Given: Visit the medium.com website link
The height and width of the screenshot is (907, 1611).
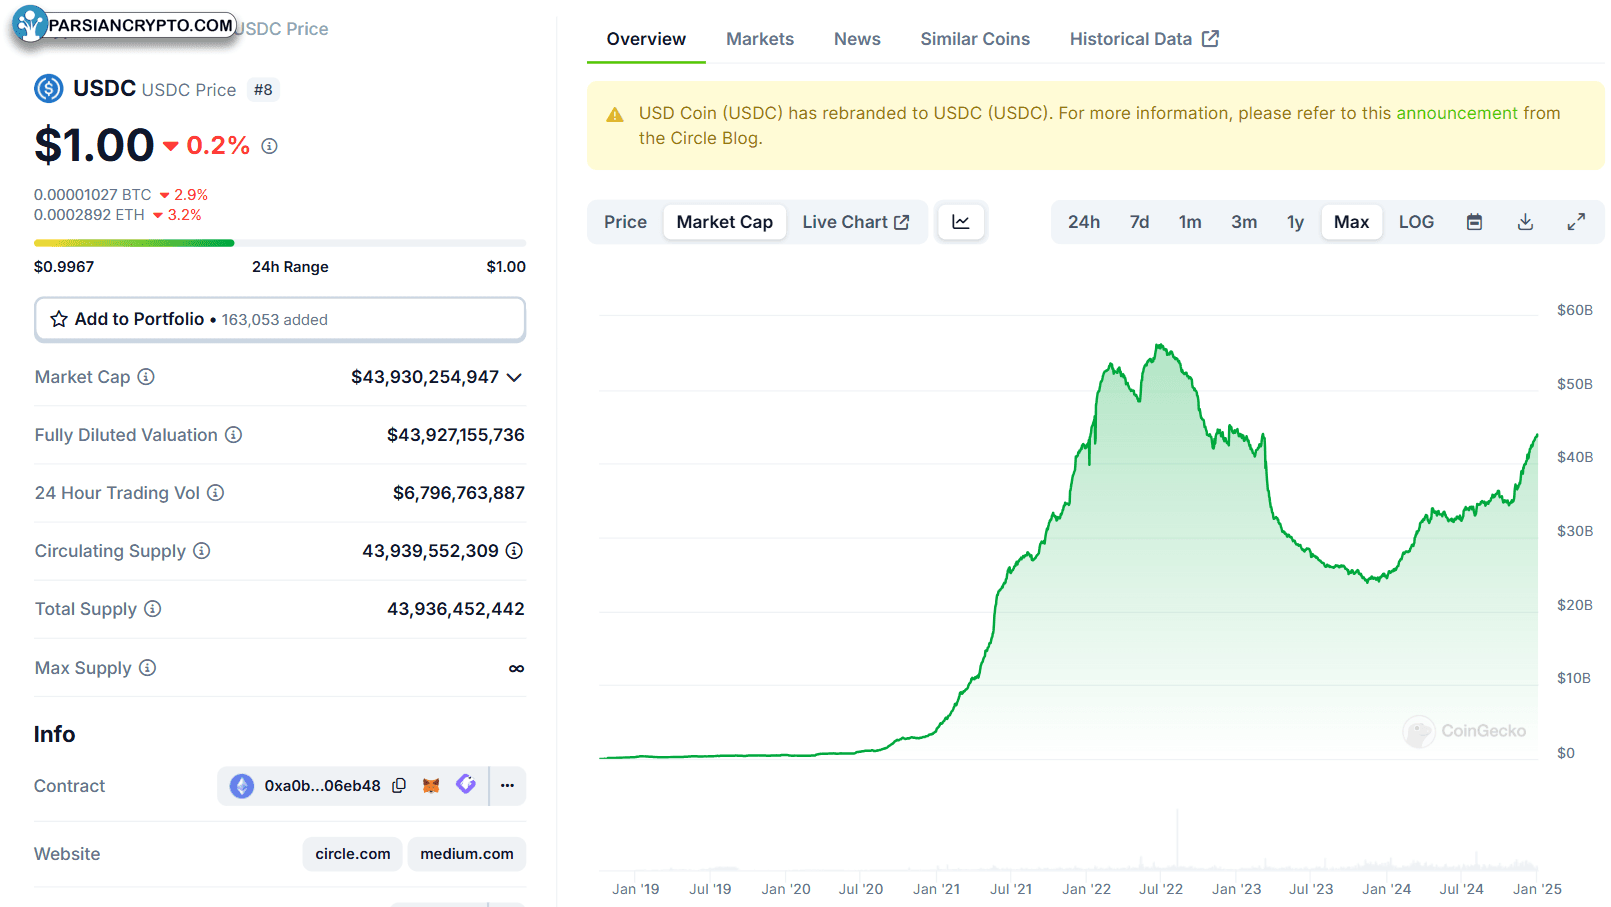Looking at the screenshot, I should tap(467, 854).
